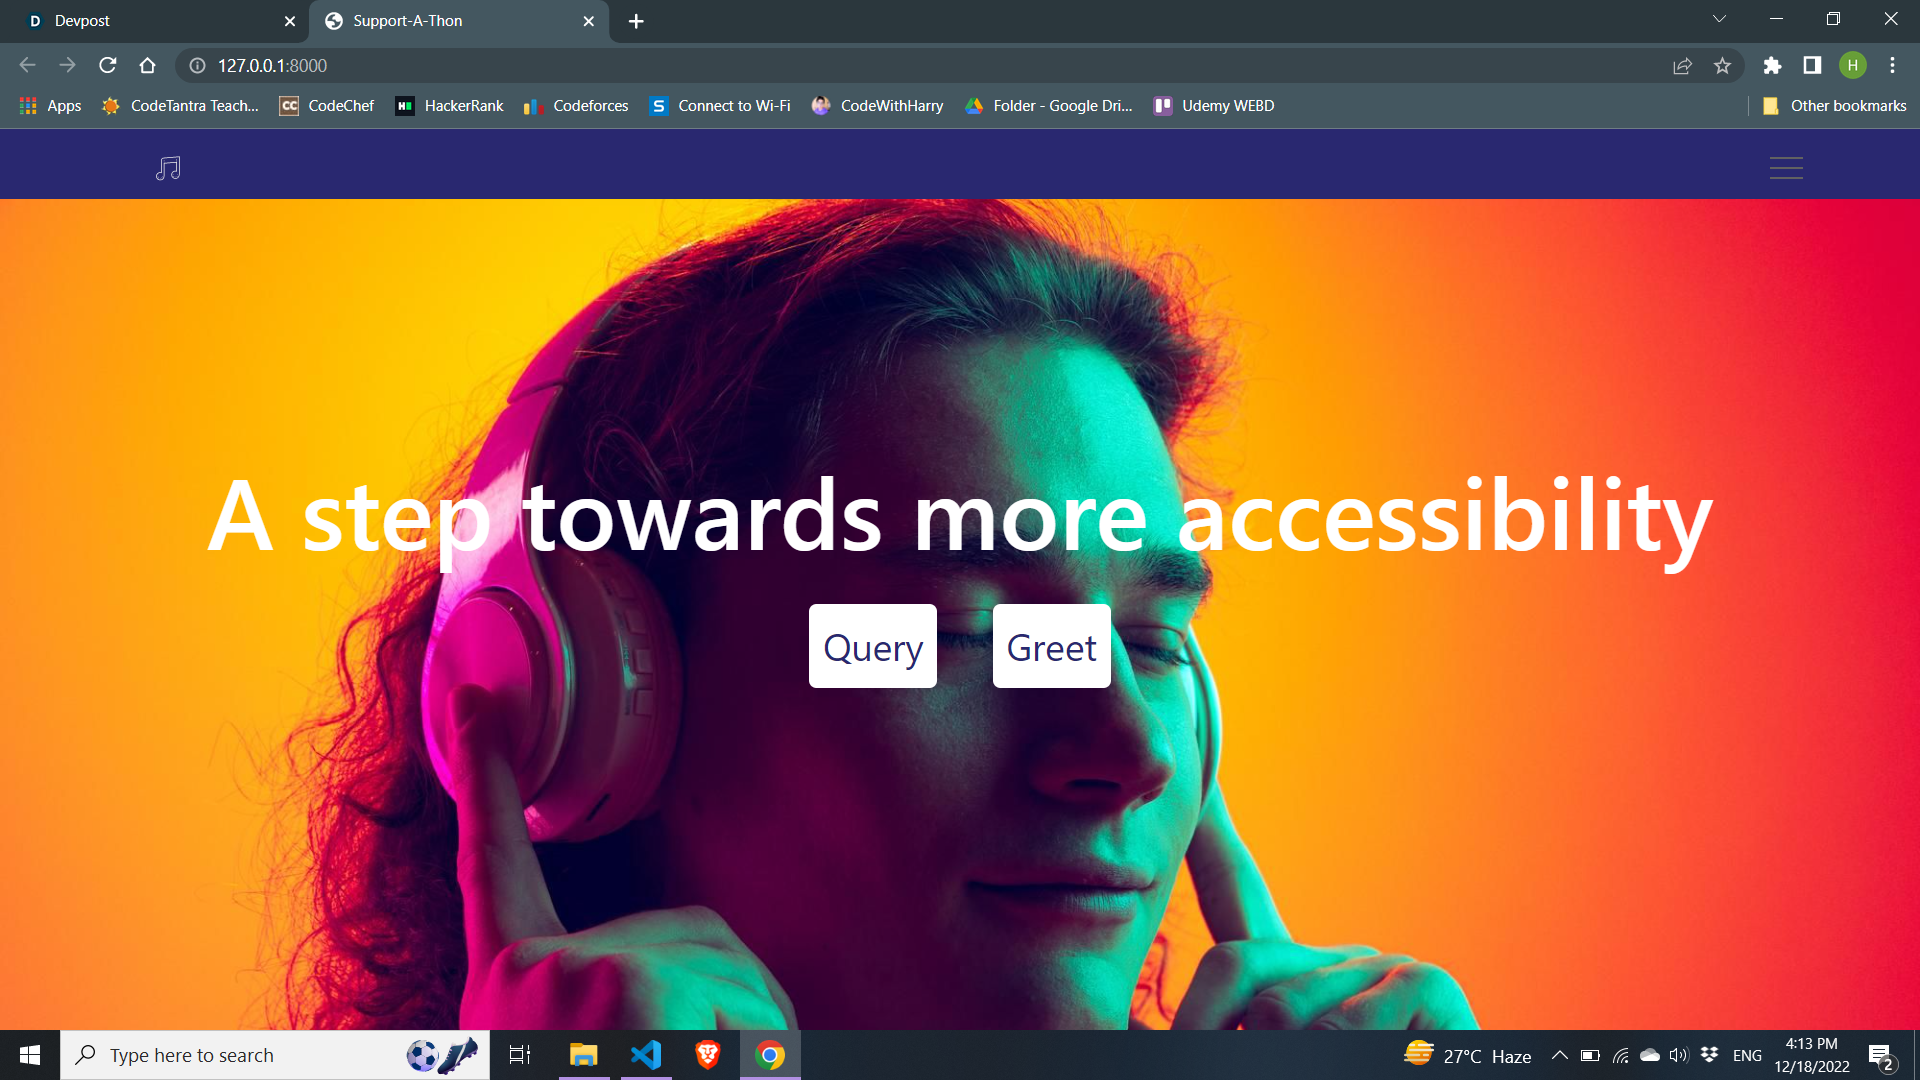Screen dimensions: 1920x1080
Task: Launch Visual Studio Code from taskbar
Action: [x=646, y=1055]
